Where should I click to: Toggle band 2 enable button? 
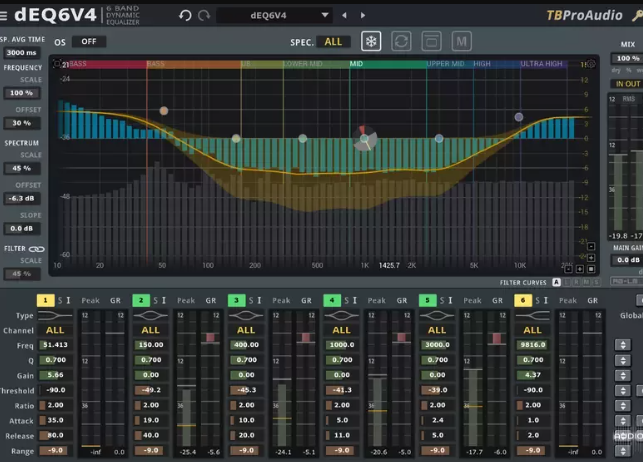141,300
